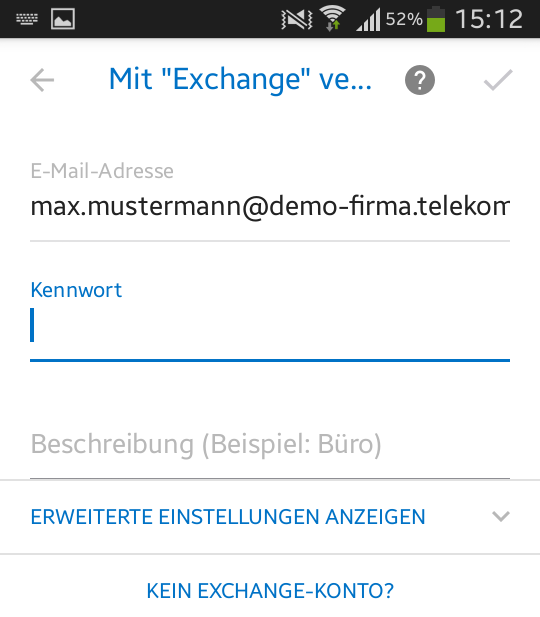Open the image notification in status bar

[63, 18]
